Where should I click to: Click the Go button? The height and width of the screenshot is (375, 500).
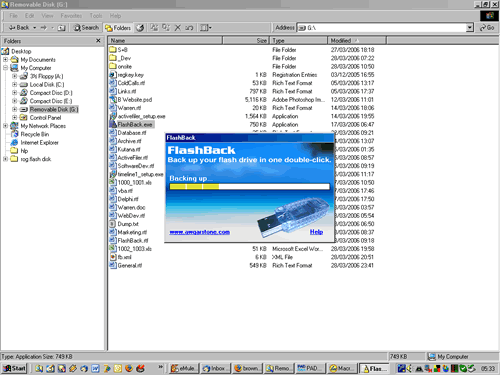487,28
